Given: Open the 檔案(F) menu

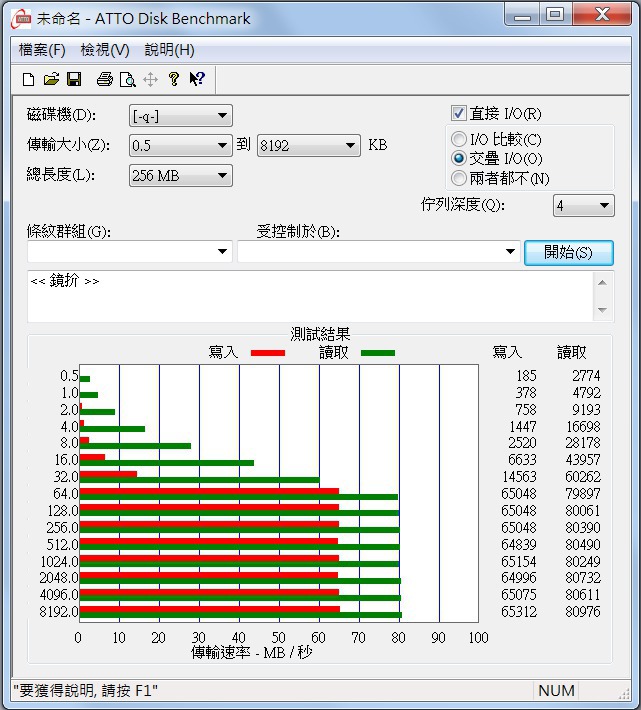Looking at the screenshot, I should tap(42, 50).
